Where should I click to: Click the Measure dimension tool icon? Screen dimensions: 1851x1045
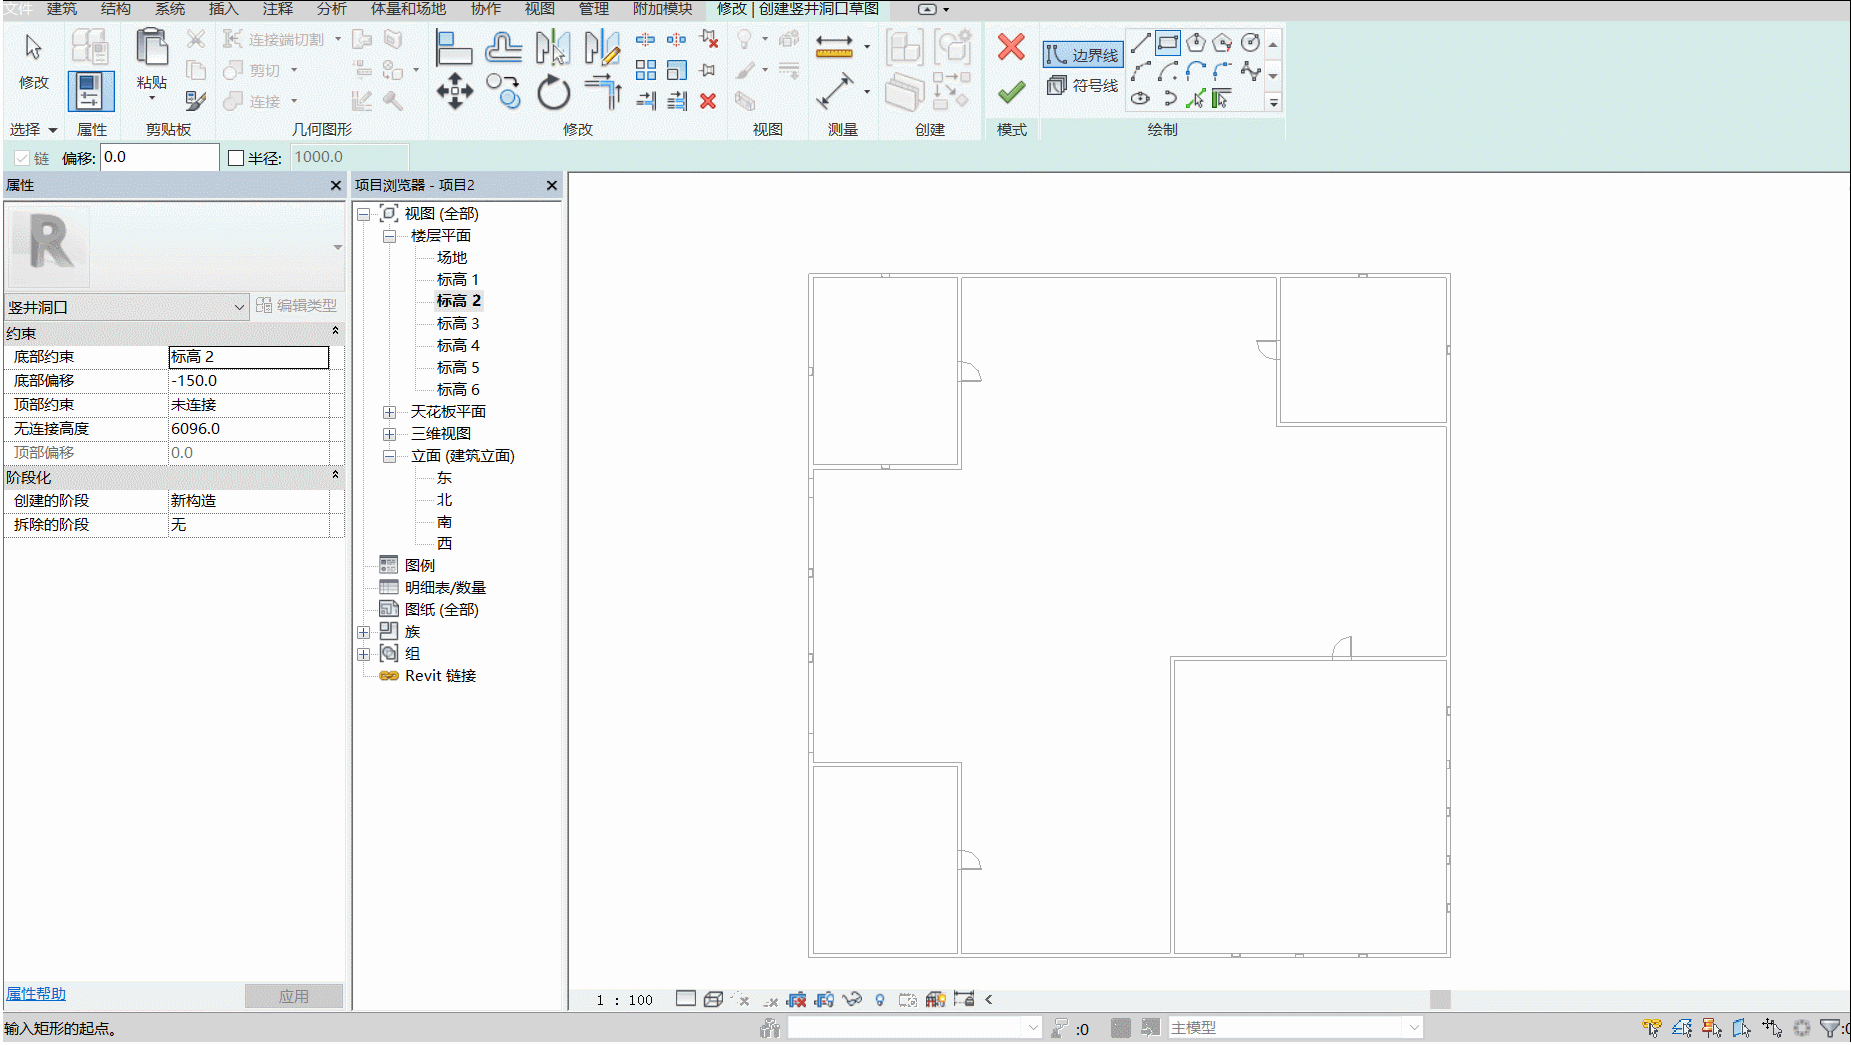tap(834, 46)
